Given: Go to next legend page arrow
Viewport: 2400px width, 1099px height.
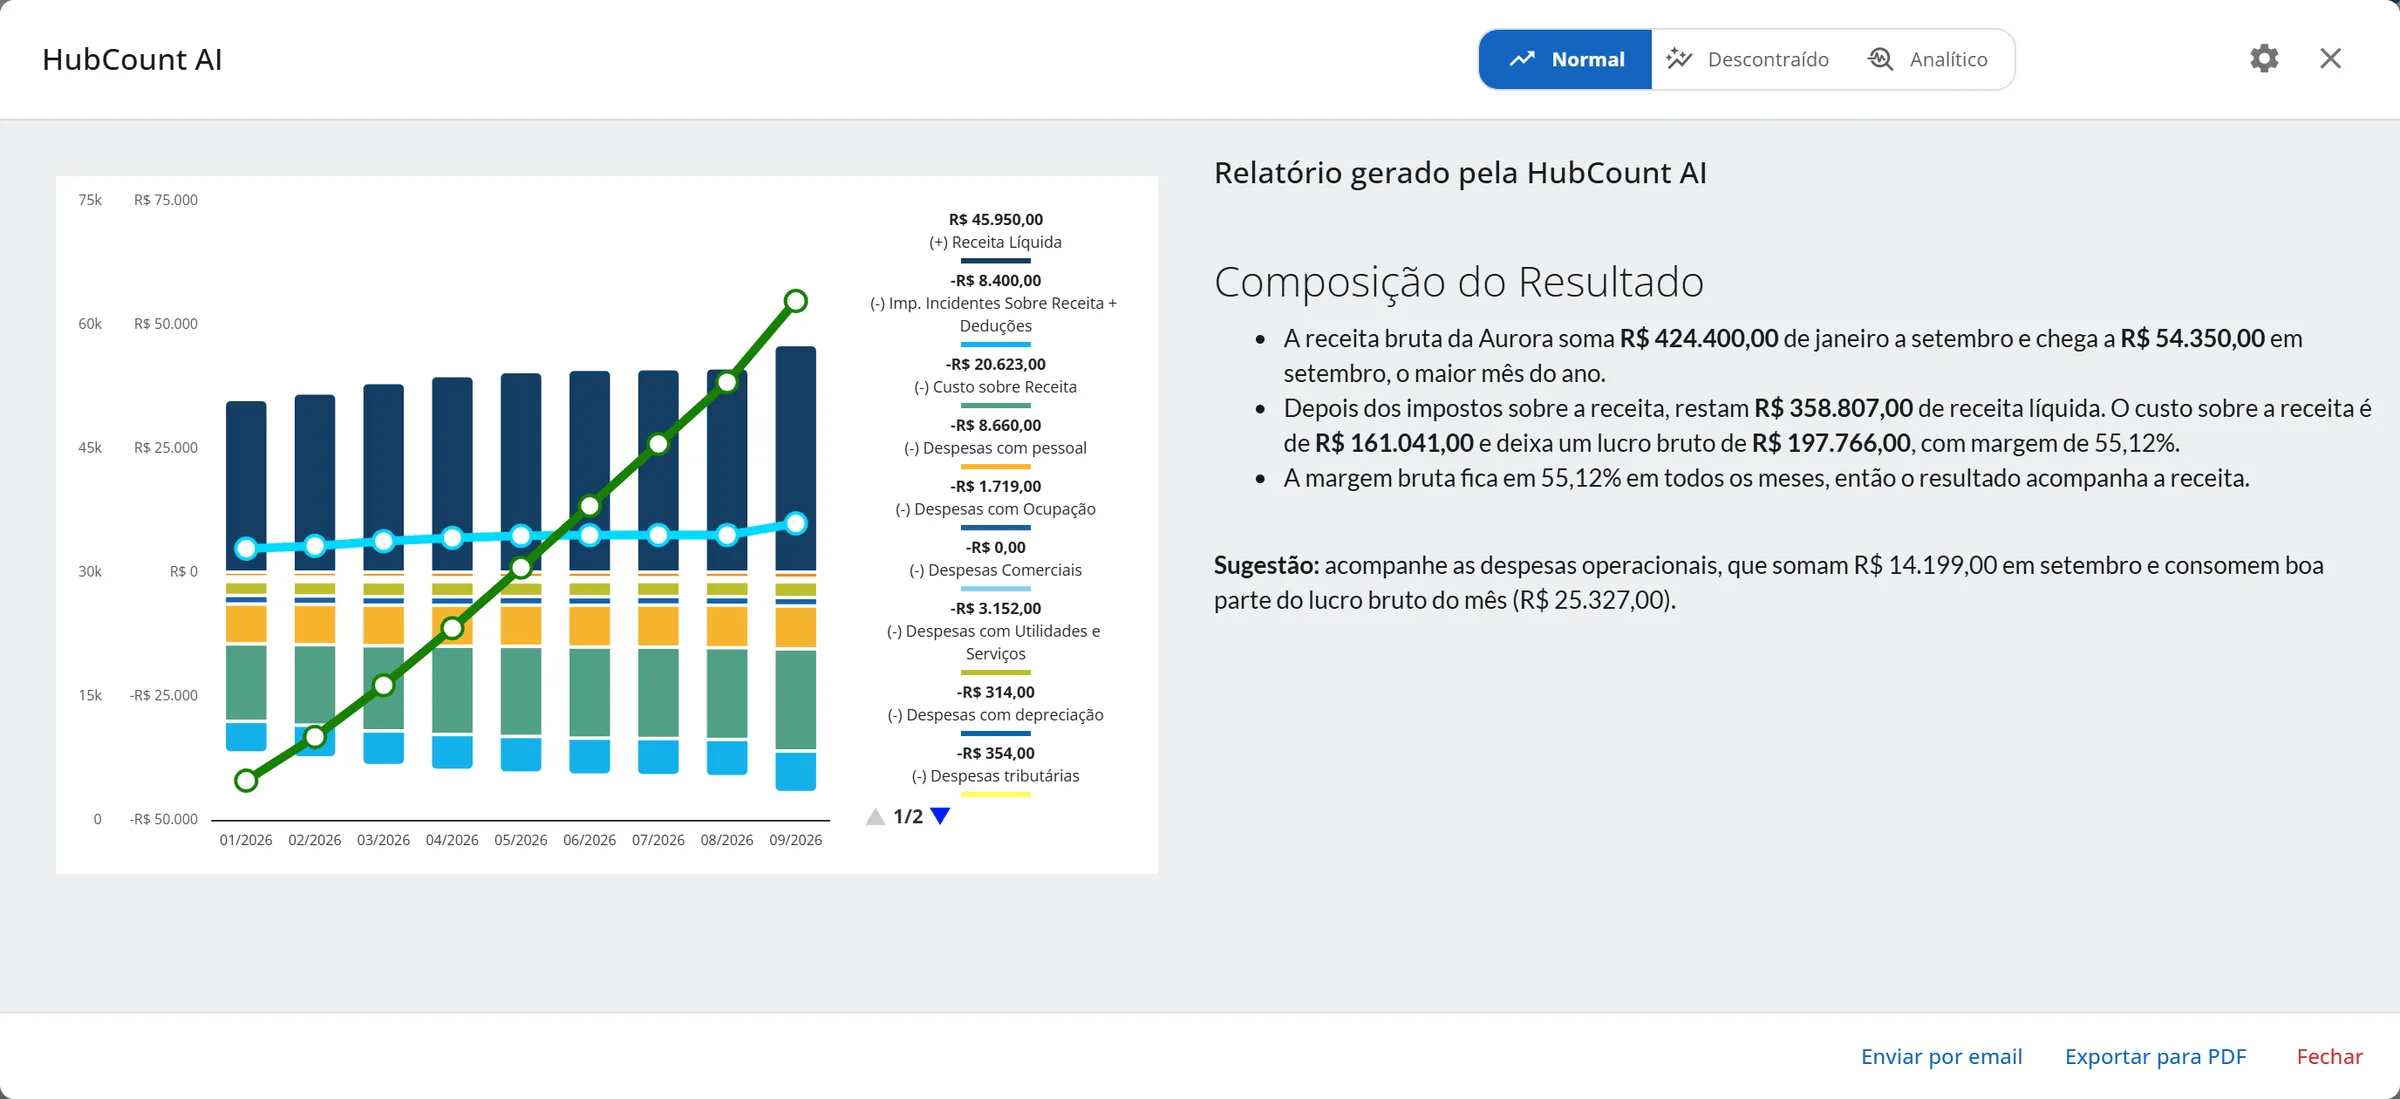Looking at the screenshot, I should click(940, 816).
